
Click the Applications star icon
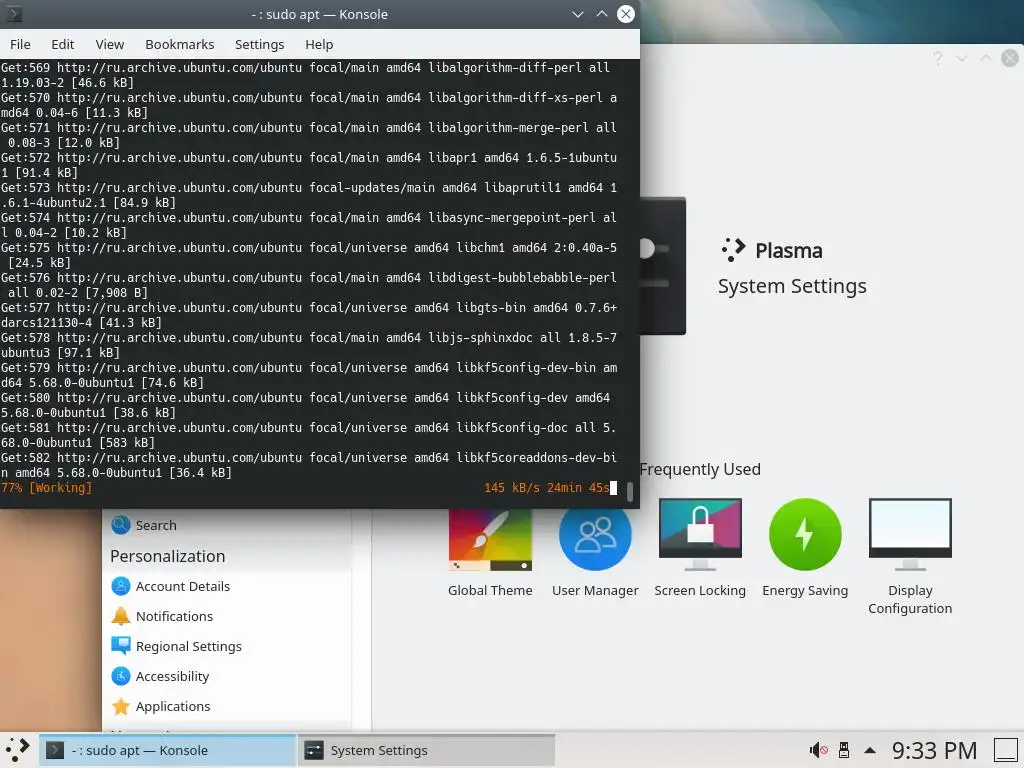click(x=121, y=707)
